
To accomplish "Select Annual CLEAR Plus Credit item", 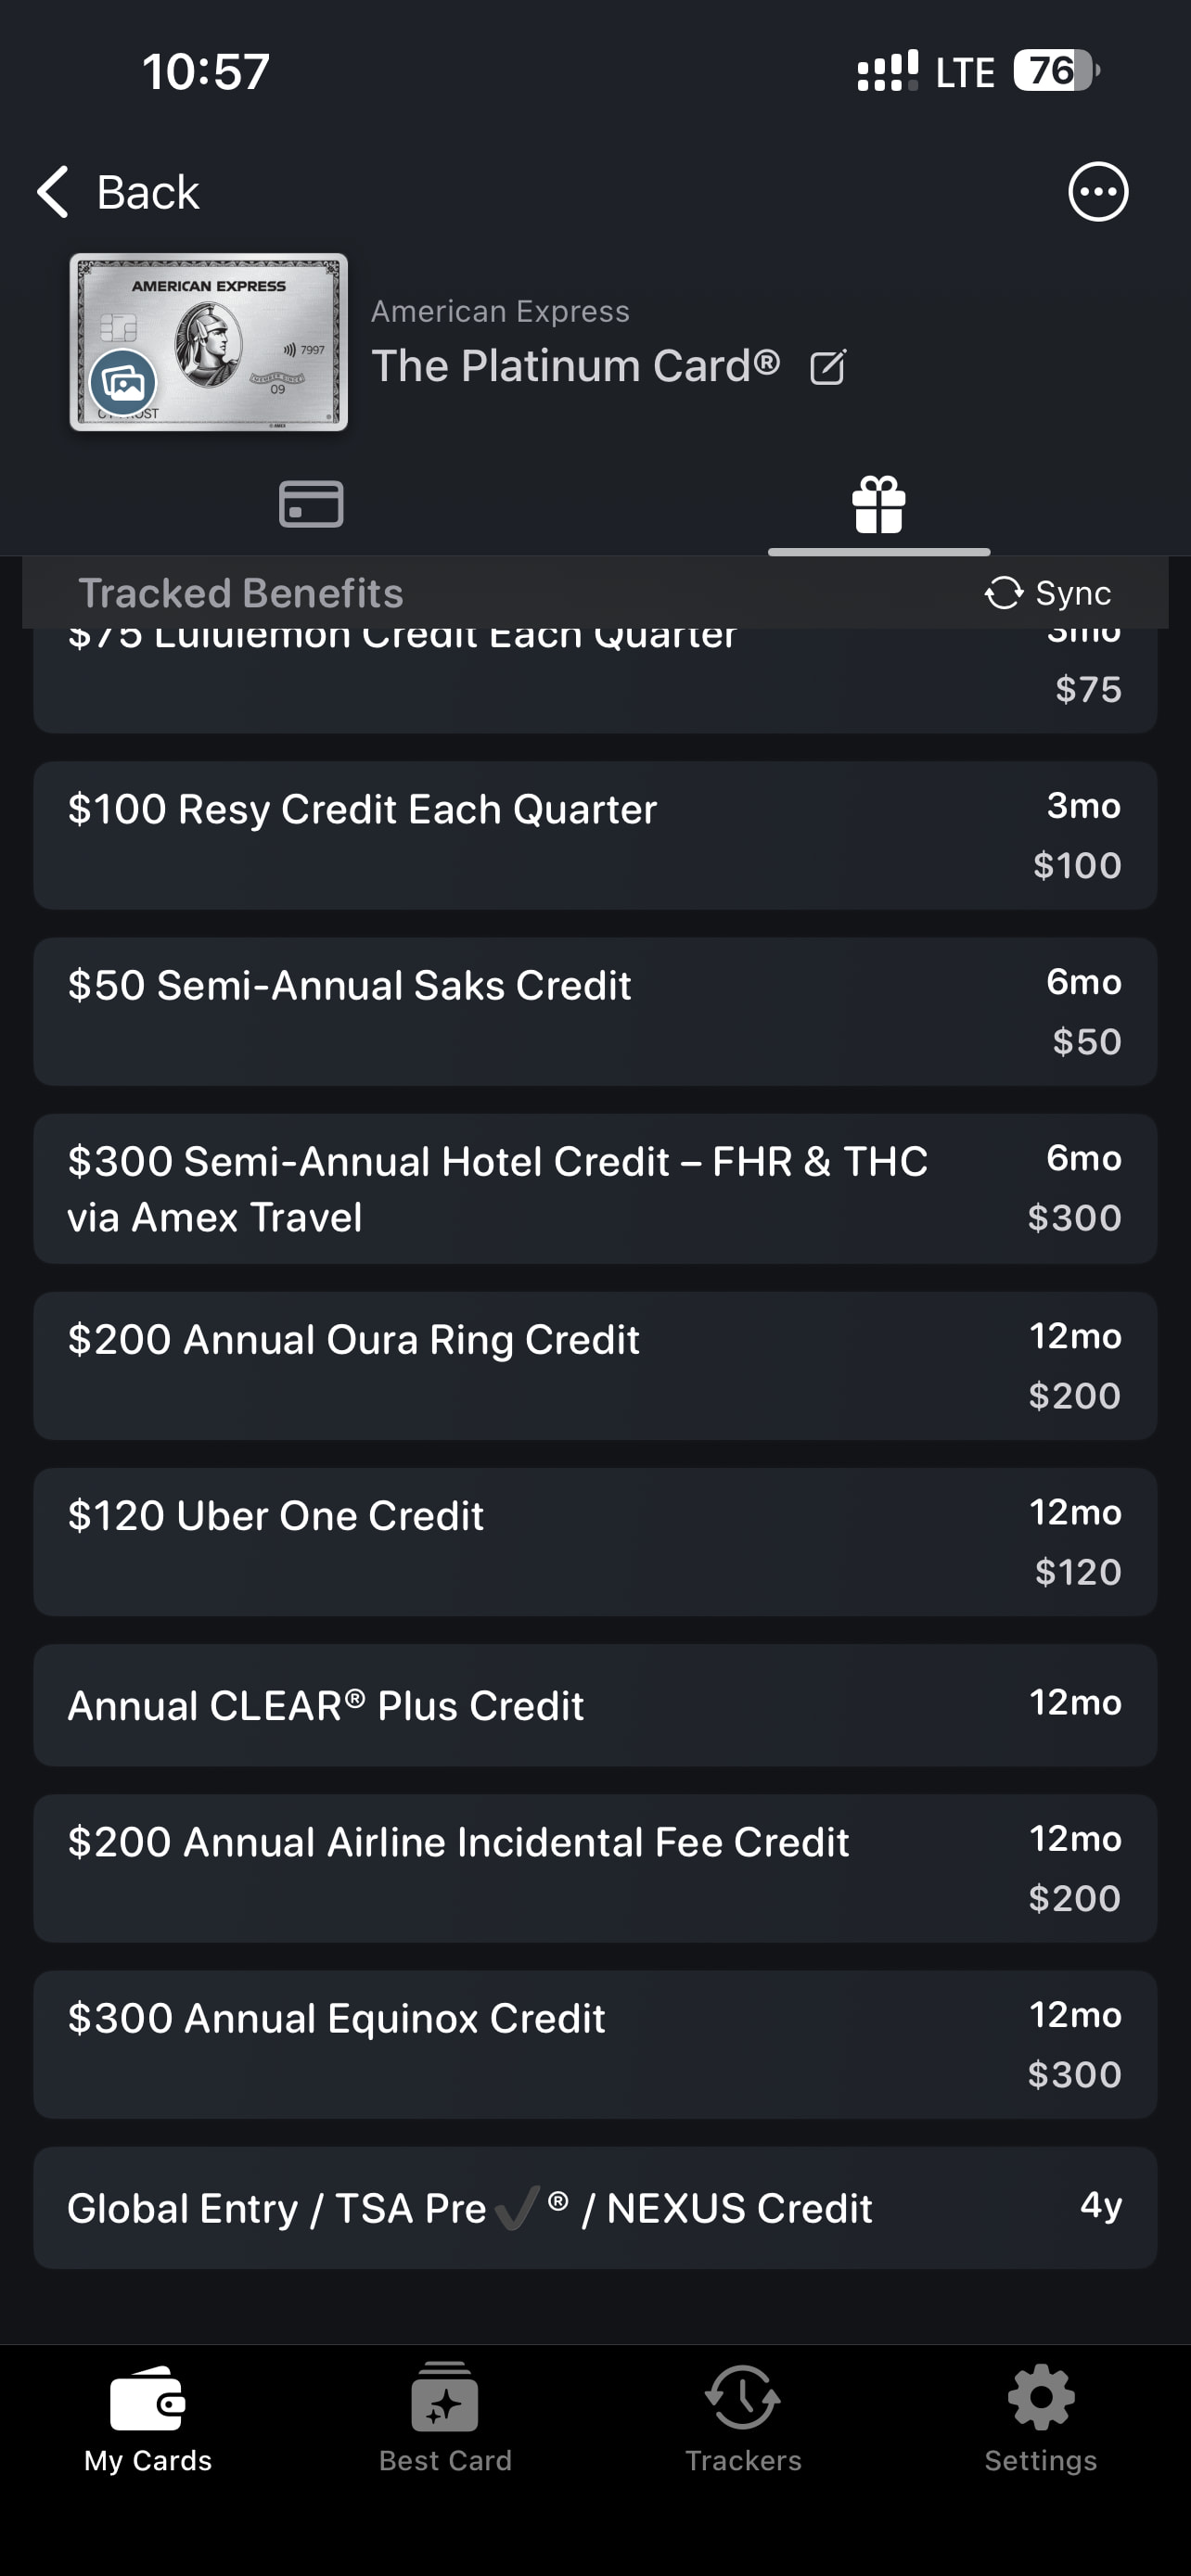I will 595,1705.
